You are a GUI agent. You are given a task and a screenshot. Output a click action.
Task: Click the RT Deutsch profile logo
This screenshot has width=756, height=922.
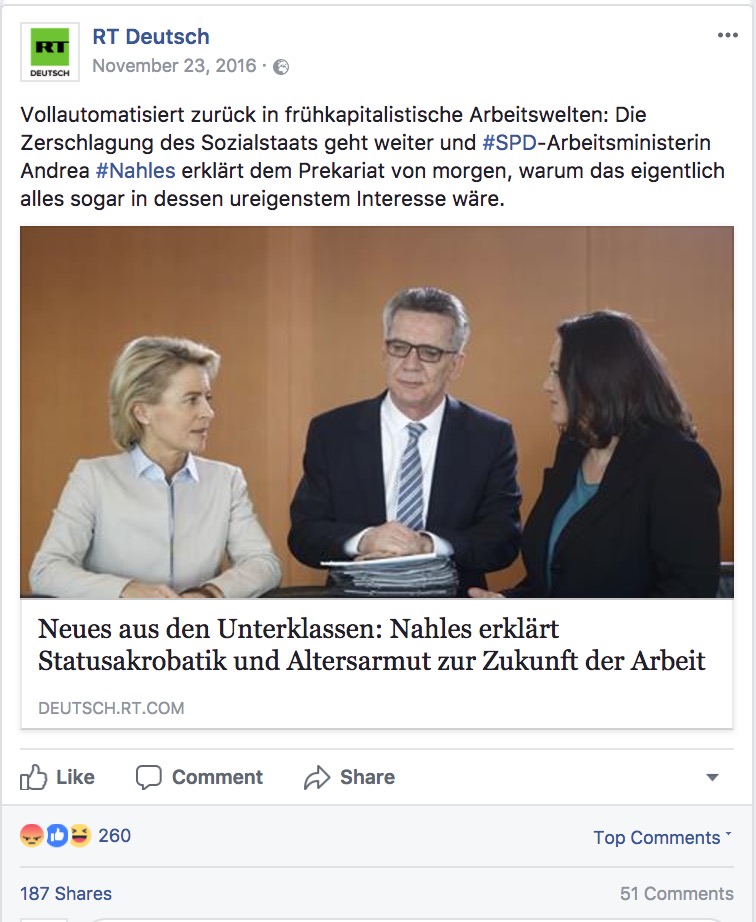tap(50, 52)
